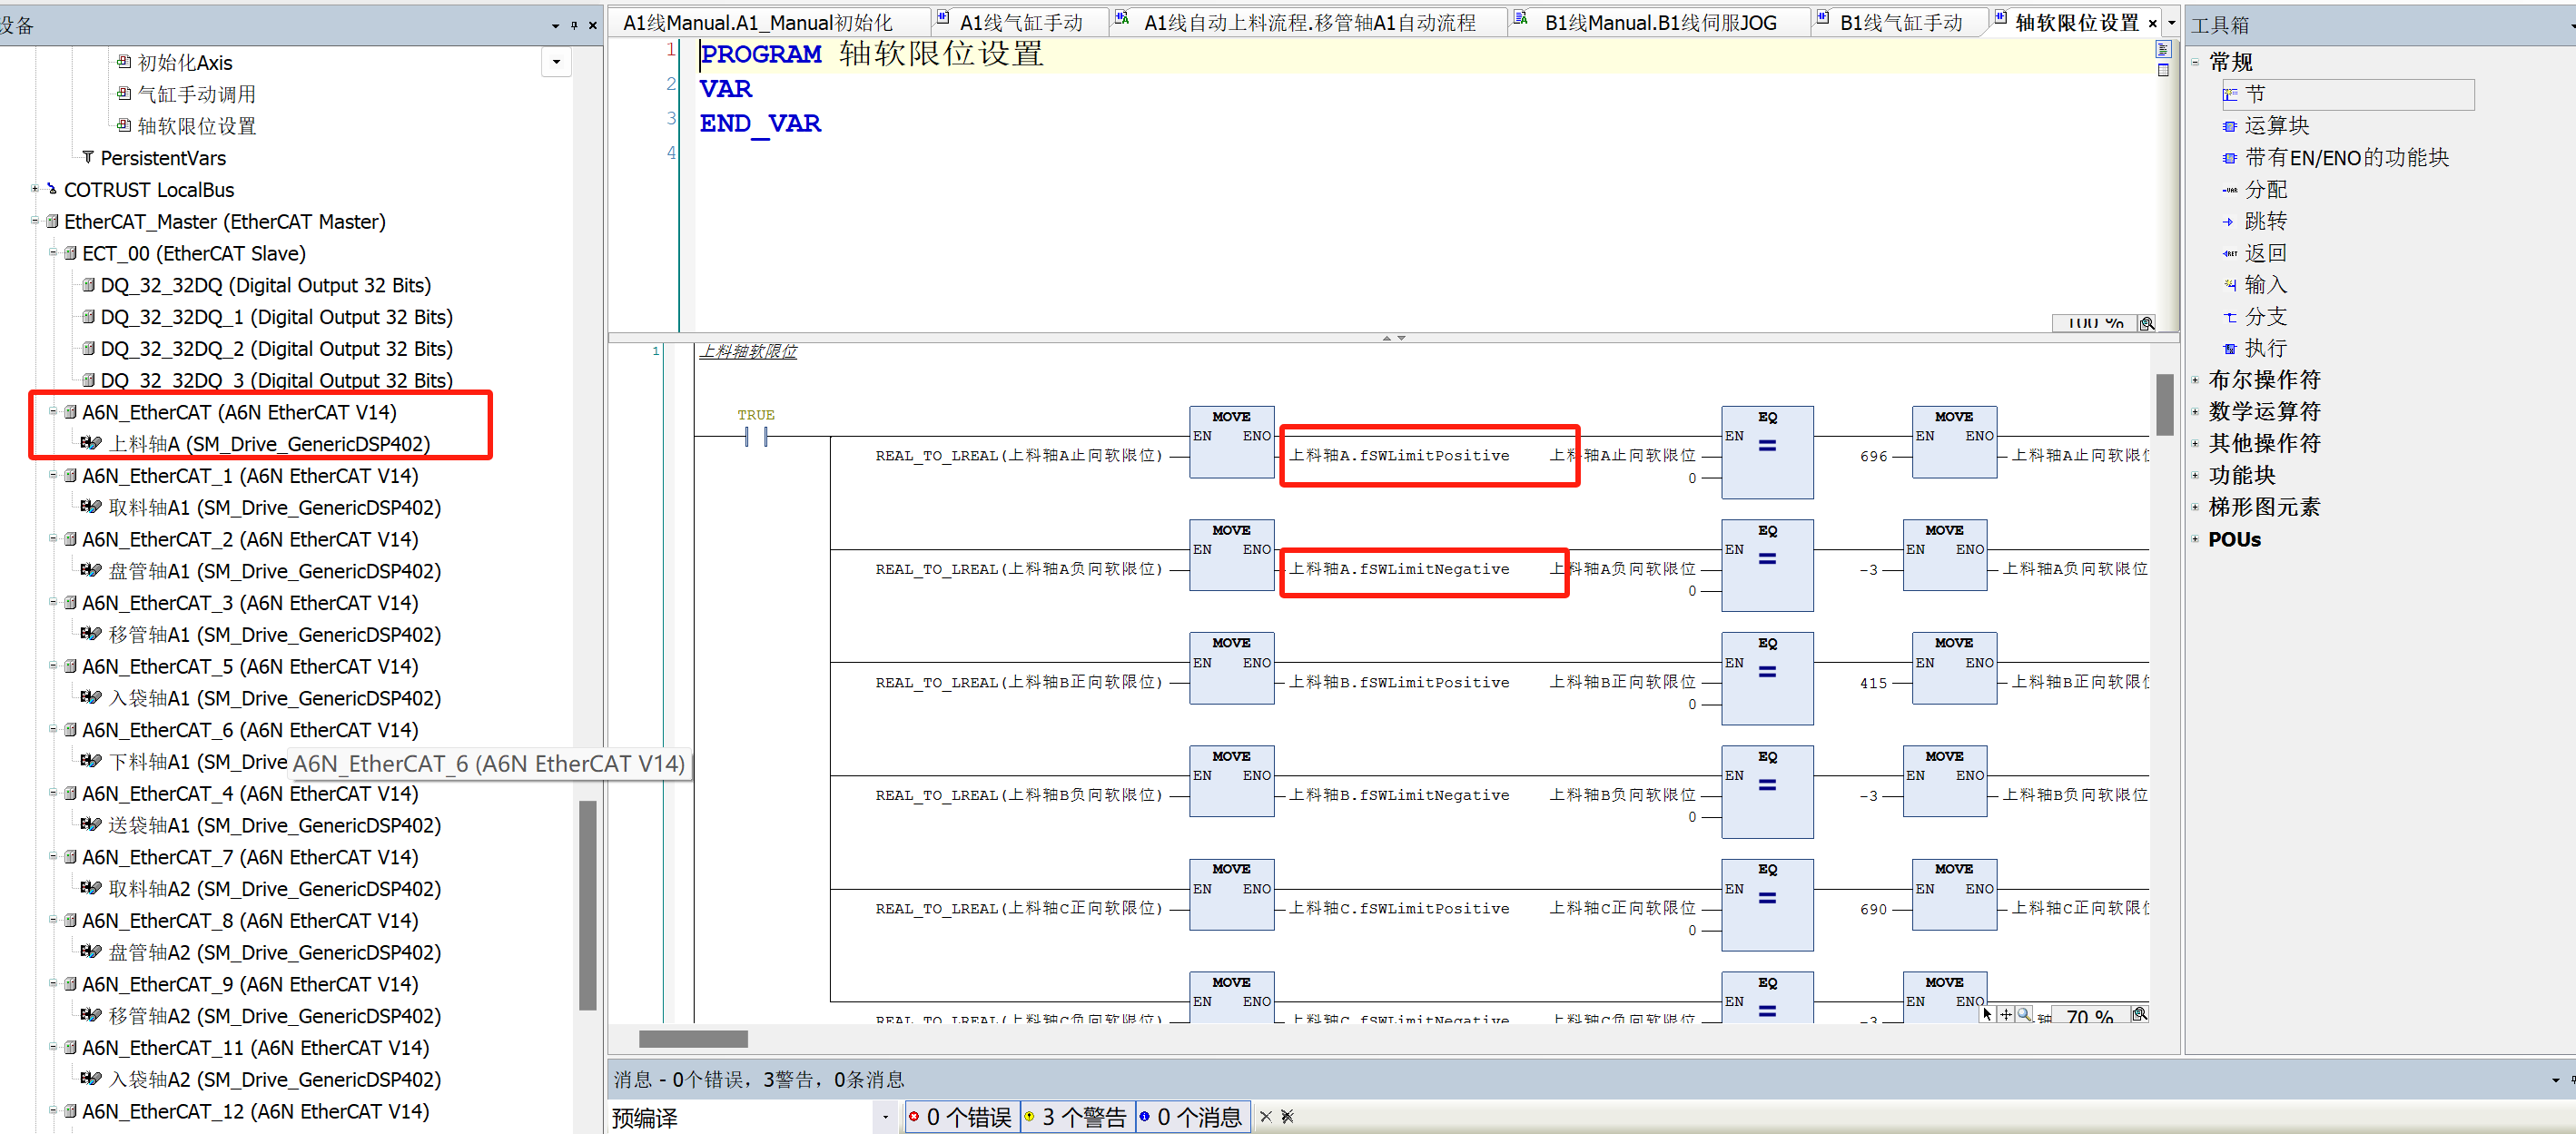Switch to A1线气缸手动 tab
The image size is (2576, 1134).
(1020, 23)
